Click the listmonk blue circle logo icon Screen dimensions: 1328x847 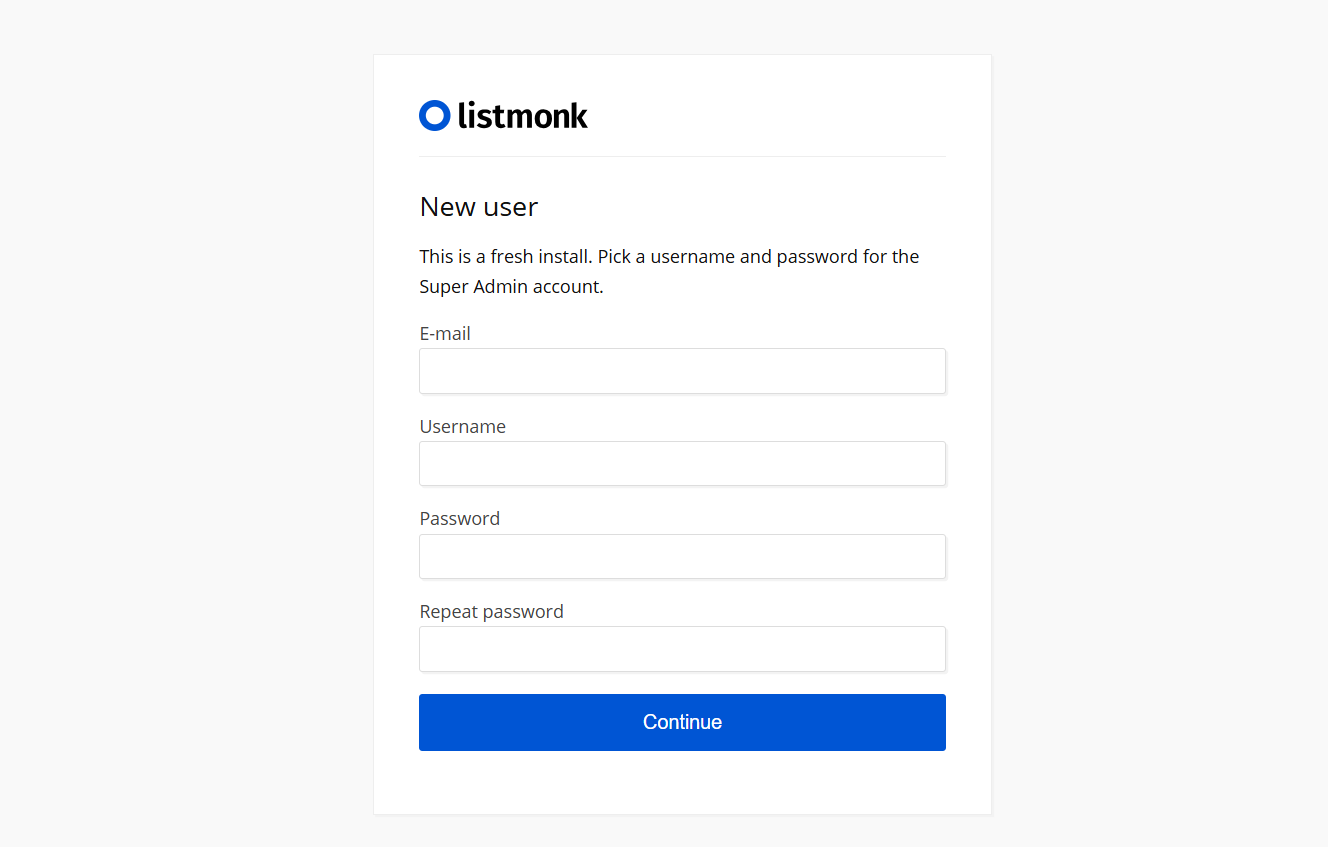pos(435,116)
